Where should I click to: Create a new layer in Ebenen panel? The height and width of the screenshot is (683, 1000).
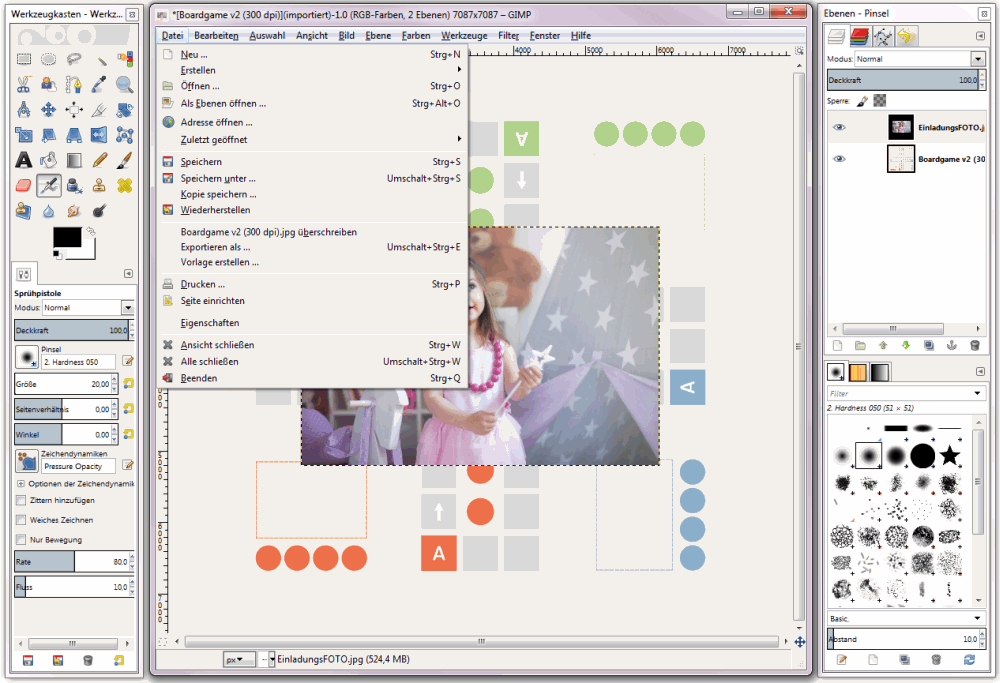[x=837, y=346]
